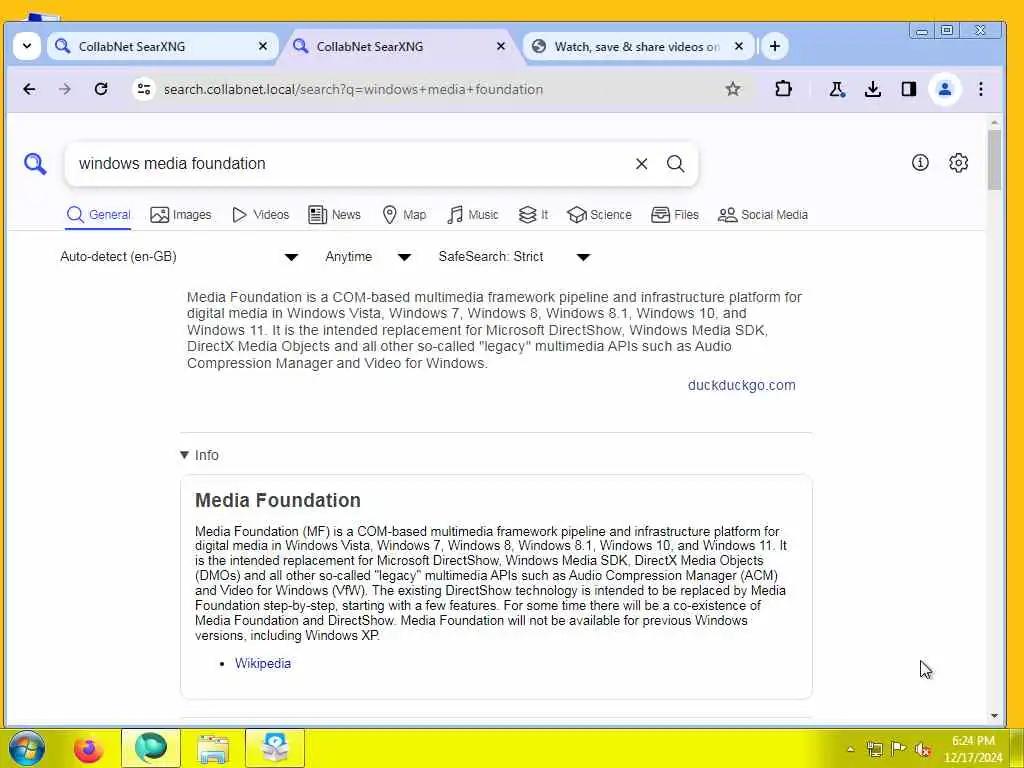Launch Firefox from the taskbar
Image resolution: width=1024 pixels, height=768 pixels.
click(88, 748)
